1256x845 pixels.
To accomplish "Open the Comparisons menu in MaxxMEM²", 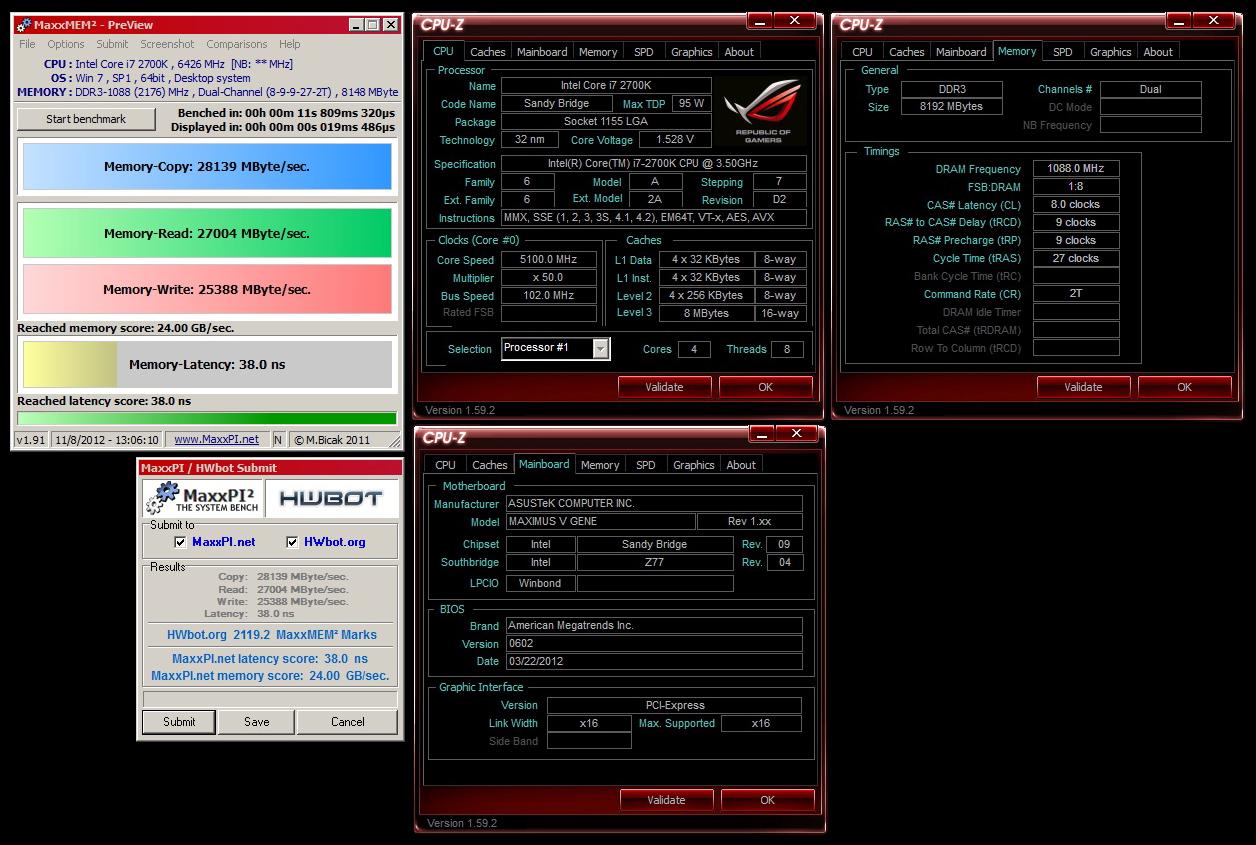I will 237,44.
